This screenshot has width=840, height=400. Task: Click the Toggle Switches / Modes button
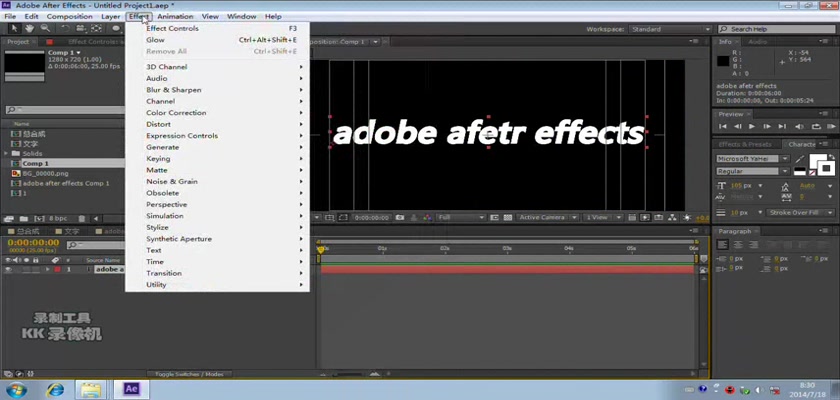(x=190, y=374)
